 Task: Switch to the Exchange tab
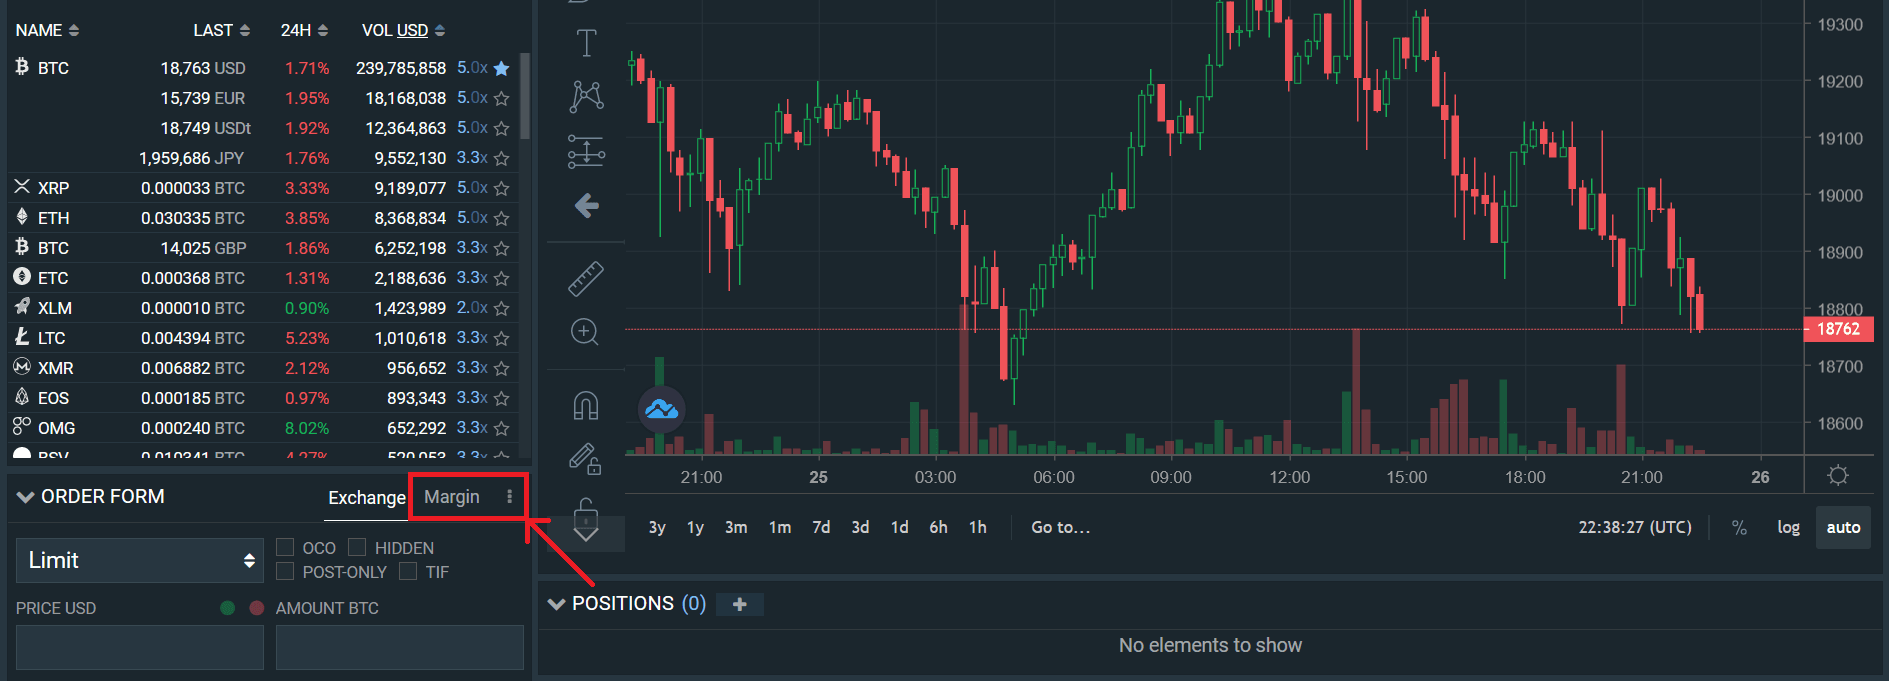pos(366,498)
